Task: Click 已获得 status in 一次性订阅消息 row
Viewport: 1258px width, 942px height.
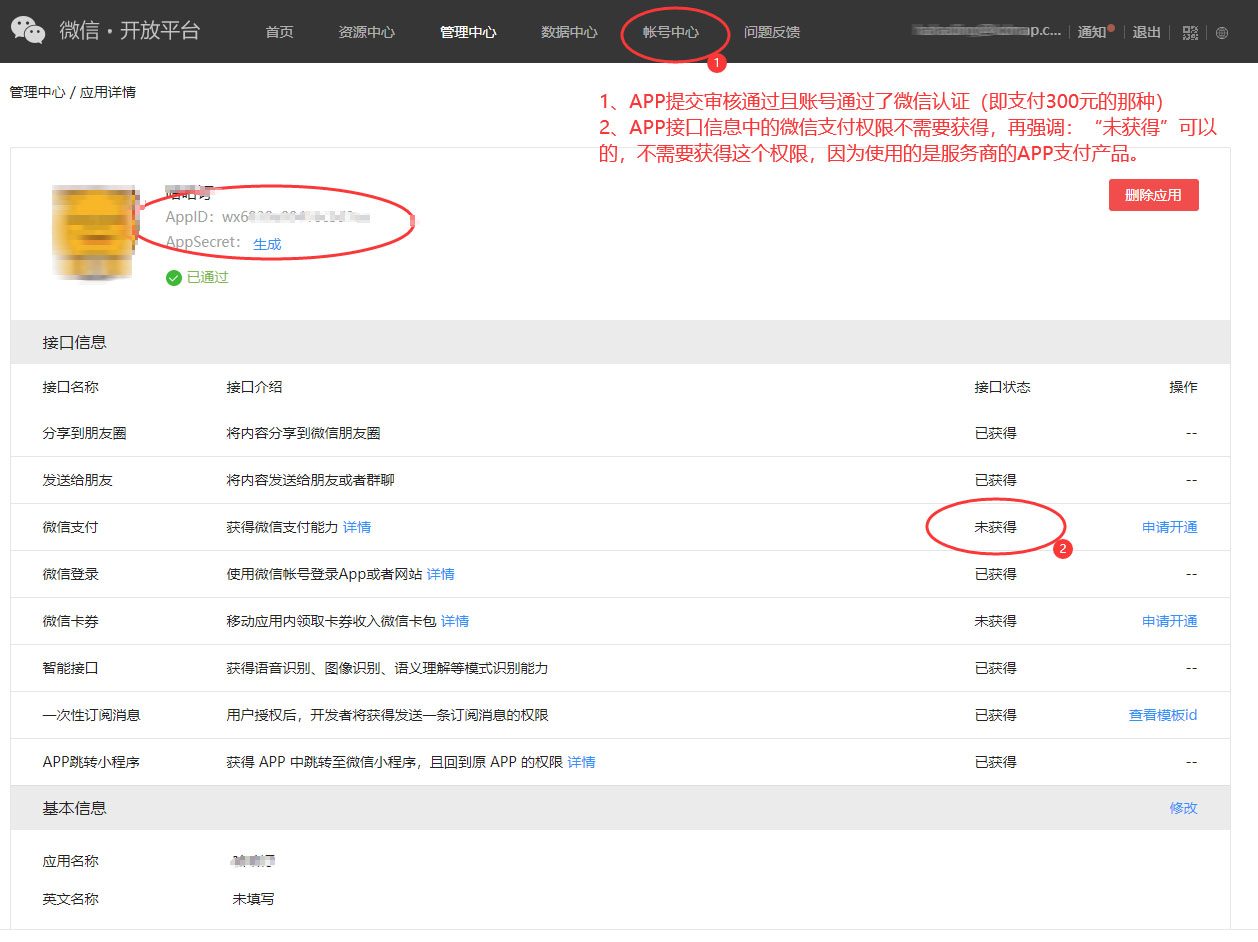Action: point(996,715)
